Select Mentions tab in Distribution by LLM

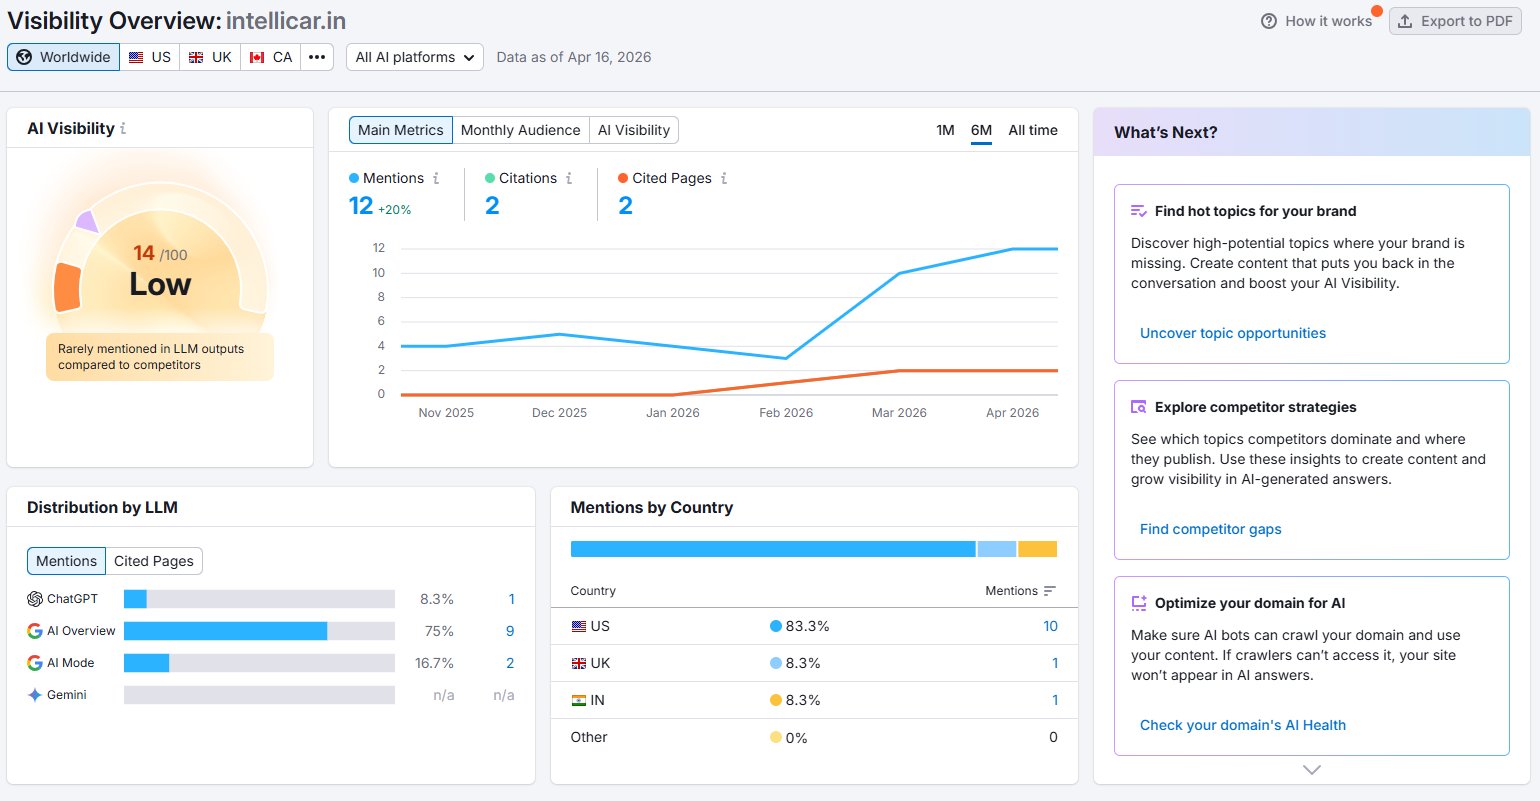click(66, 561)
